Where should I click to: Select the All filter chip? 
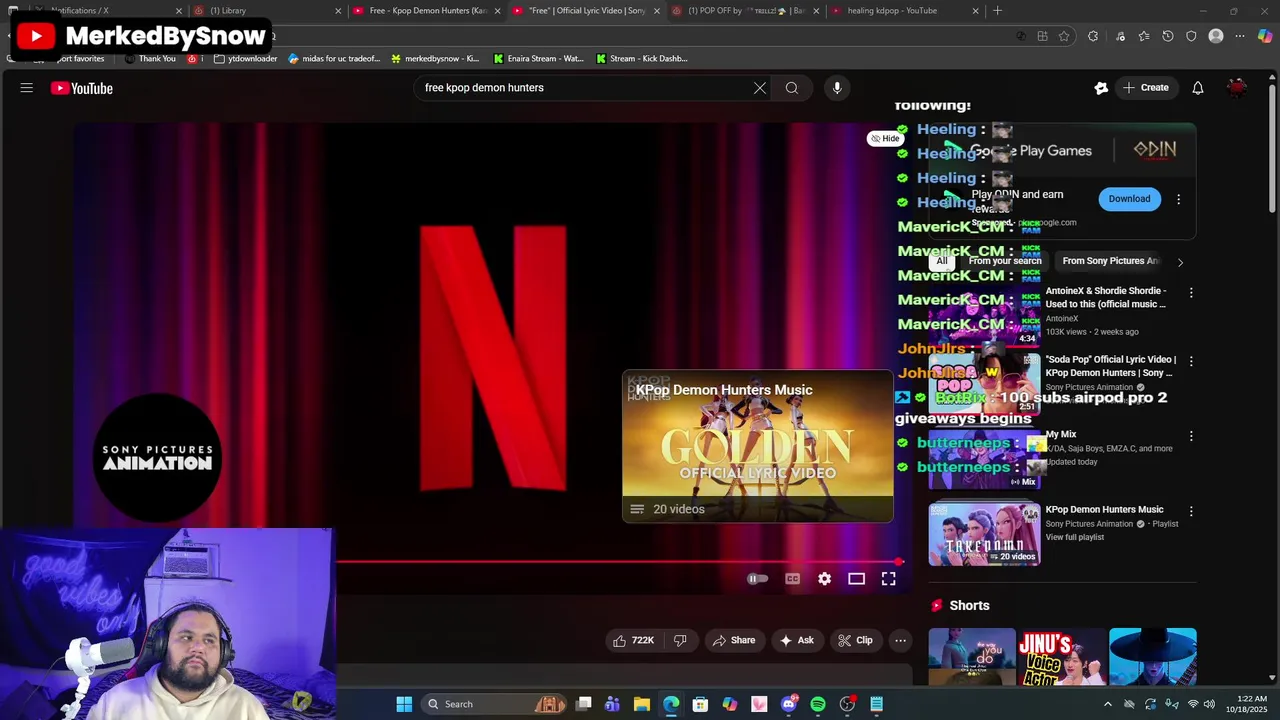[941, 261]
